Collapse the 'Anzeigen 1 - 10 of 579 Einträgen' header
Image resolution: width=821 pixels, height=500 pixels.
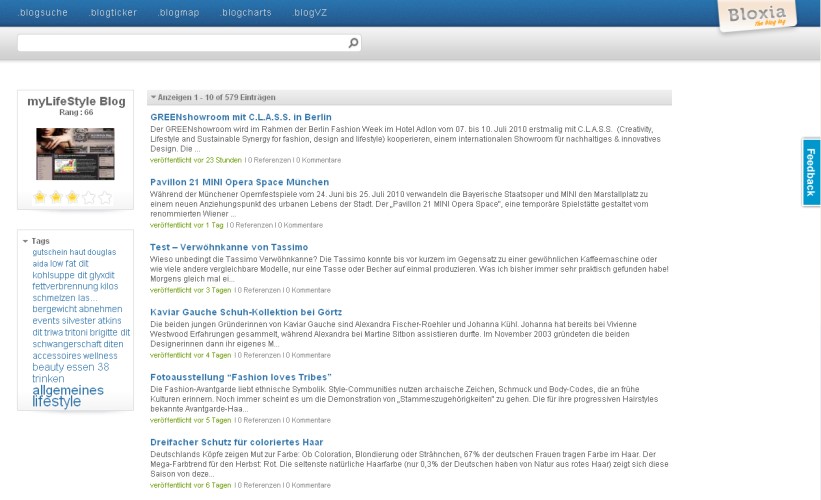pos(409,97)
